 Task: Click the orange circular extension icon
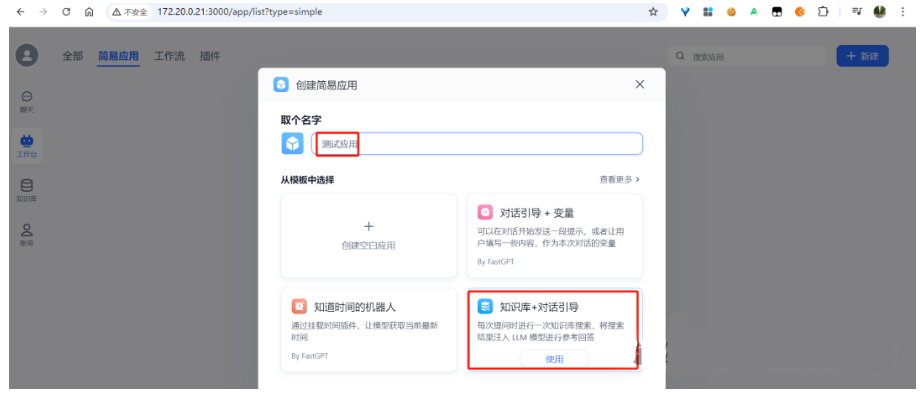pyautogui.click(x=800, y=12)
